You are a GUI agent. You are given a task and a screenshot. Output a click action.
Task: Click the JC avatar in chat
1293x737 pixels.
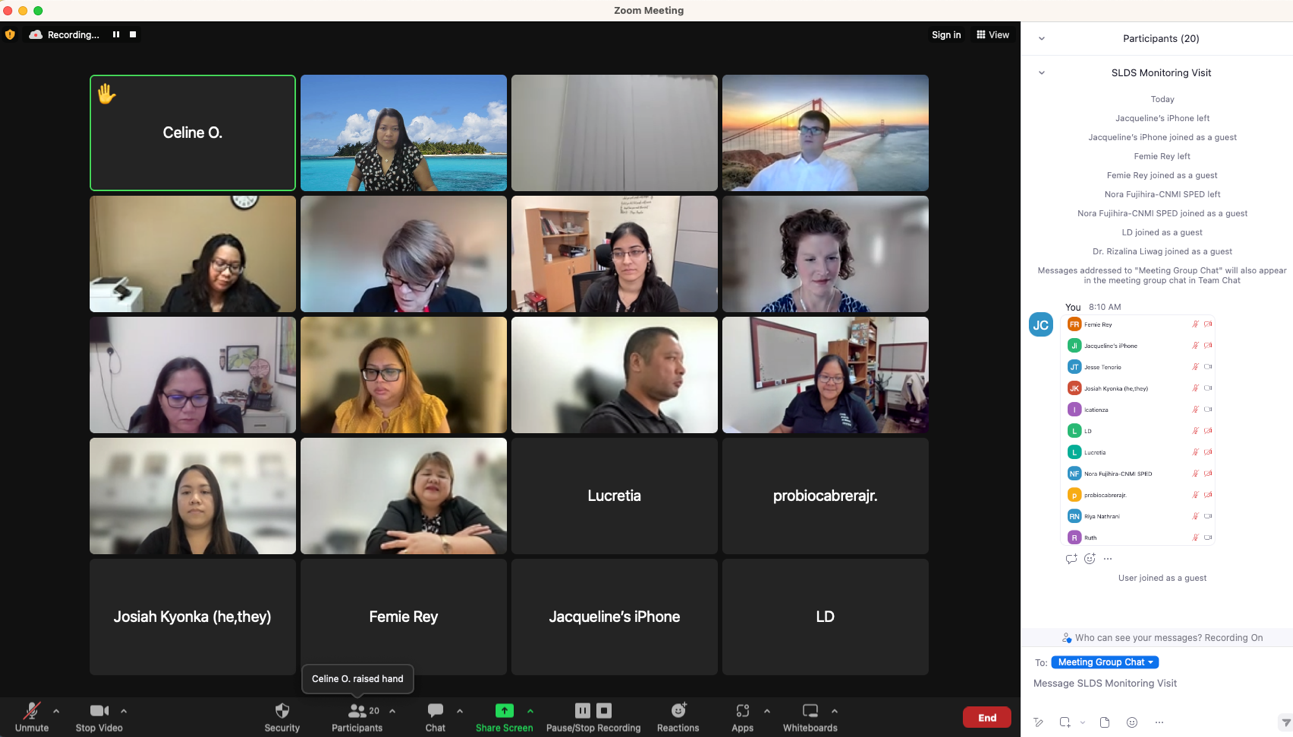point(1041,324)
